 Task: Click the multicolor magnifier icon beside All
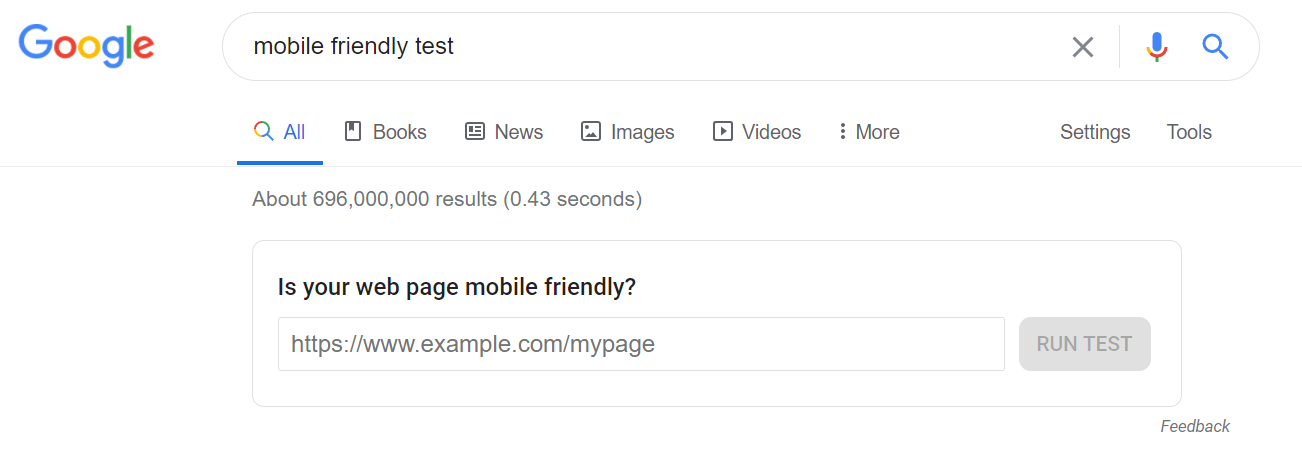[x=263, y=131]
